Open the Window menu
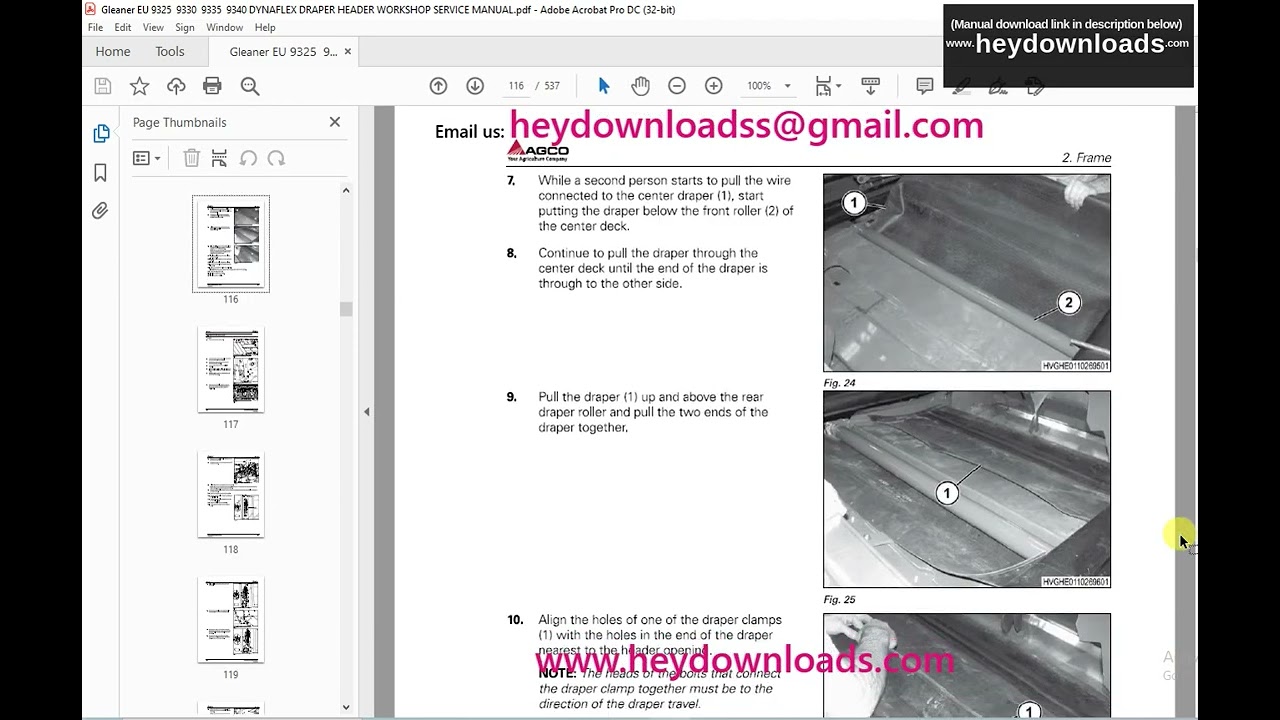Image resolution: width=1280 pixels, height=720 pixels. click(x=225, y=28)
